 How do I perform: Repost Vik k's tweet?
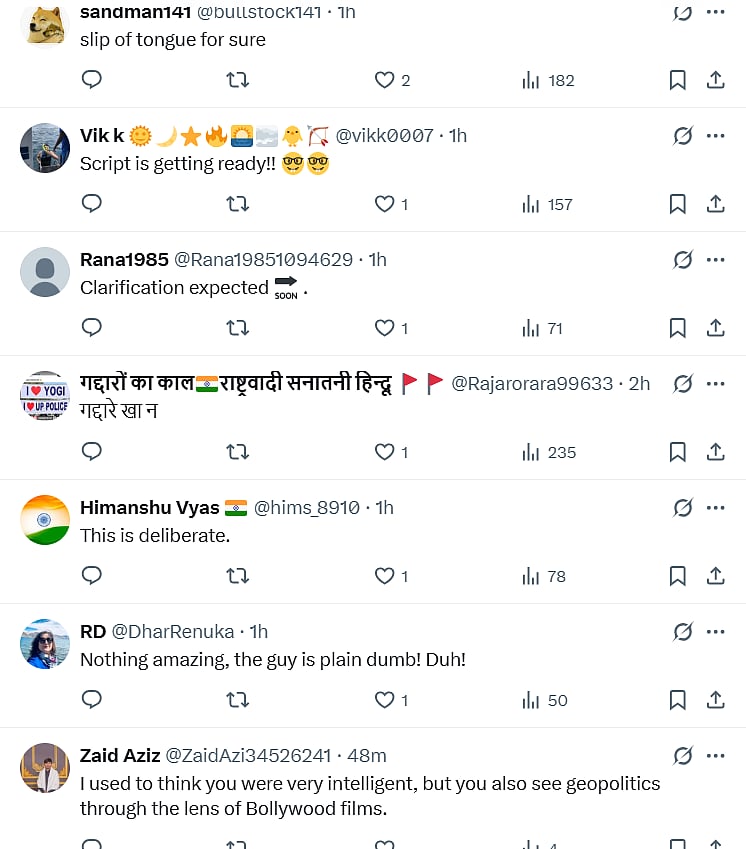pos(238,204)
